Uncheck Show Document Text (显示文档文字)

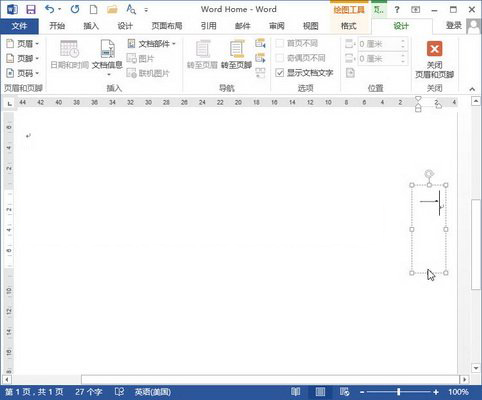[x=280, y=73]
